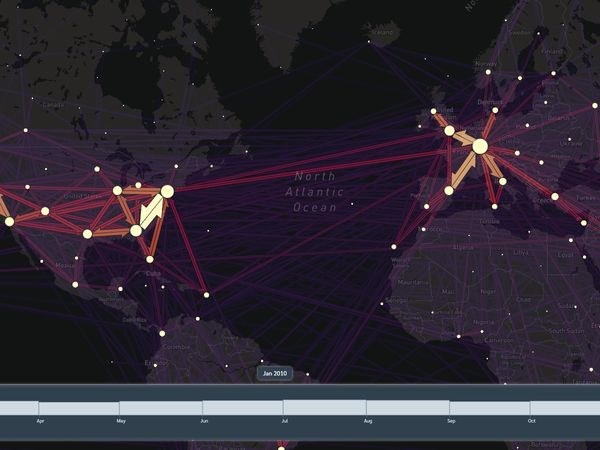The width and height of the screenshot is (600, 450).
Task: Click the Jun label on the time axis
Action: [203, 422]
